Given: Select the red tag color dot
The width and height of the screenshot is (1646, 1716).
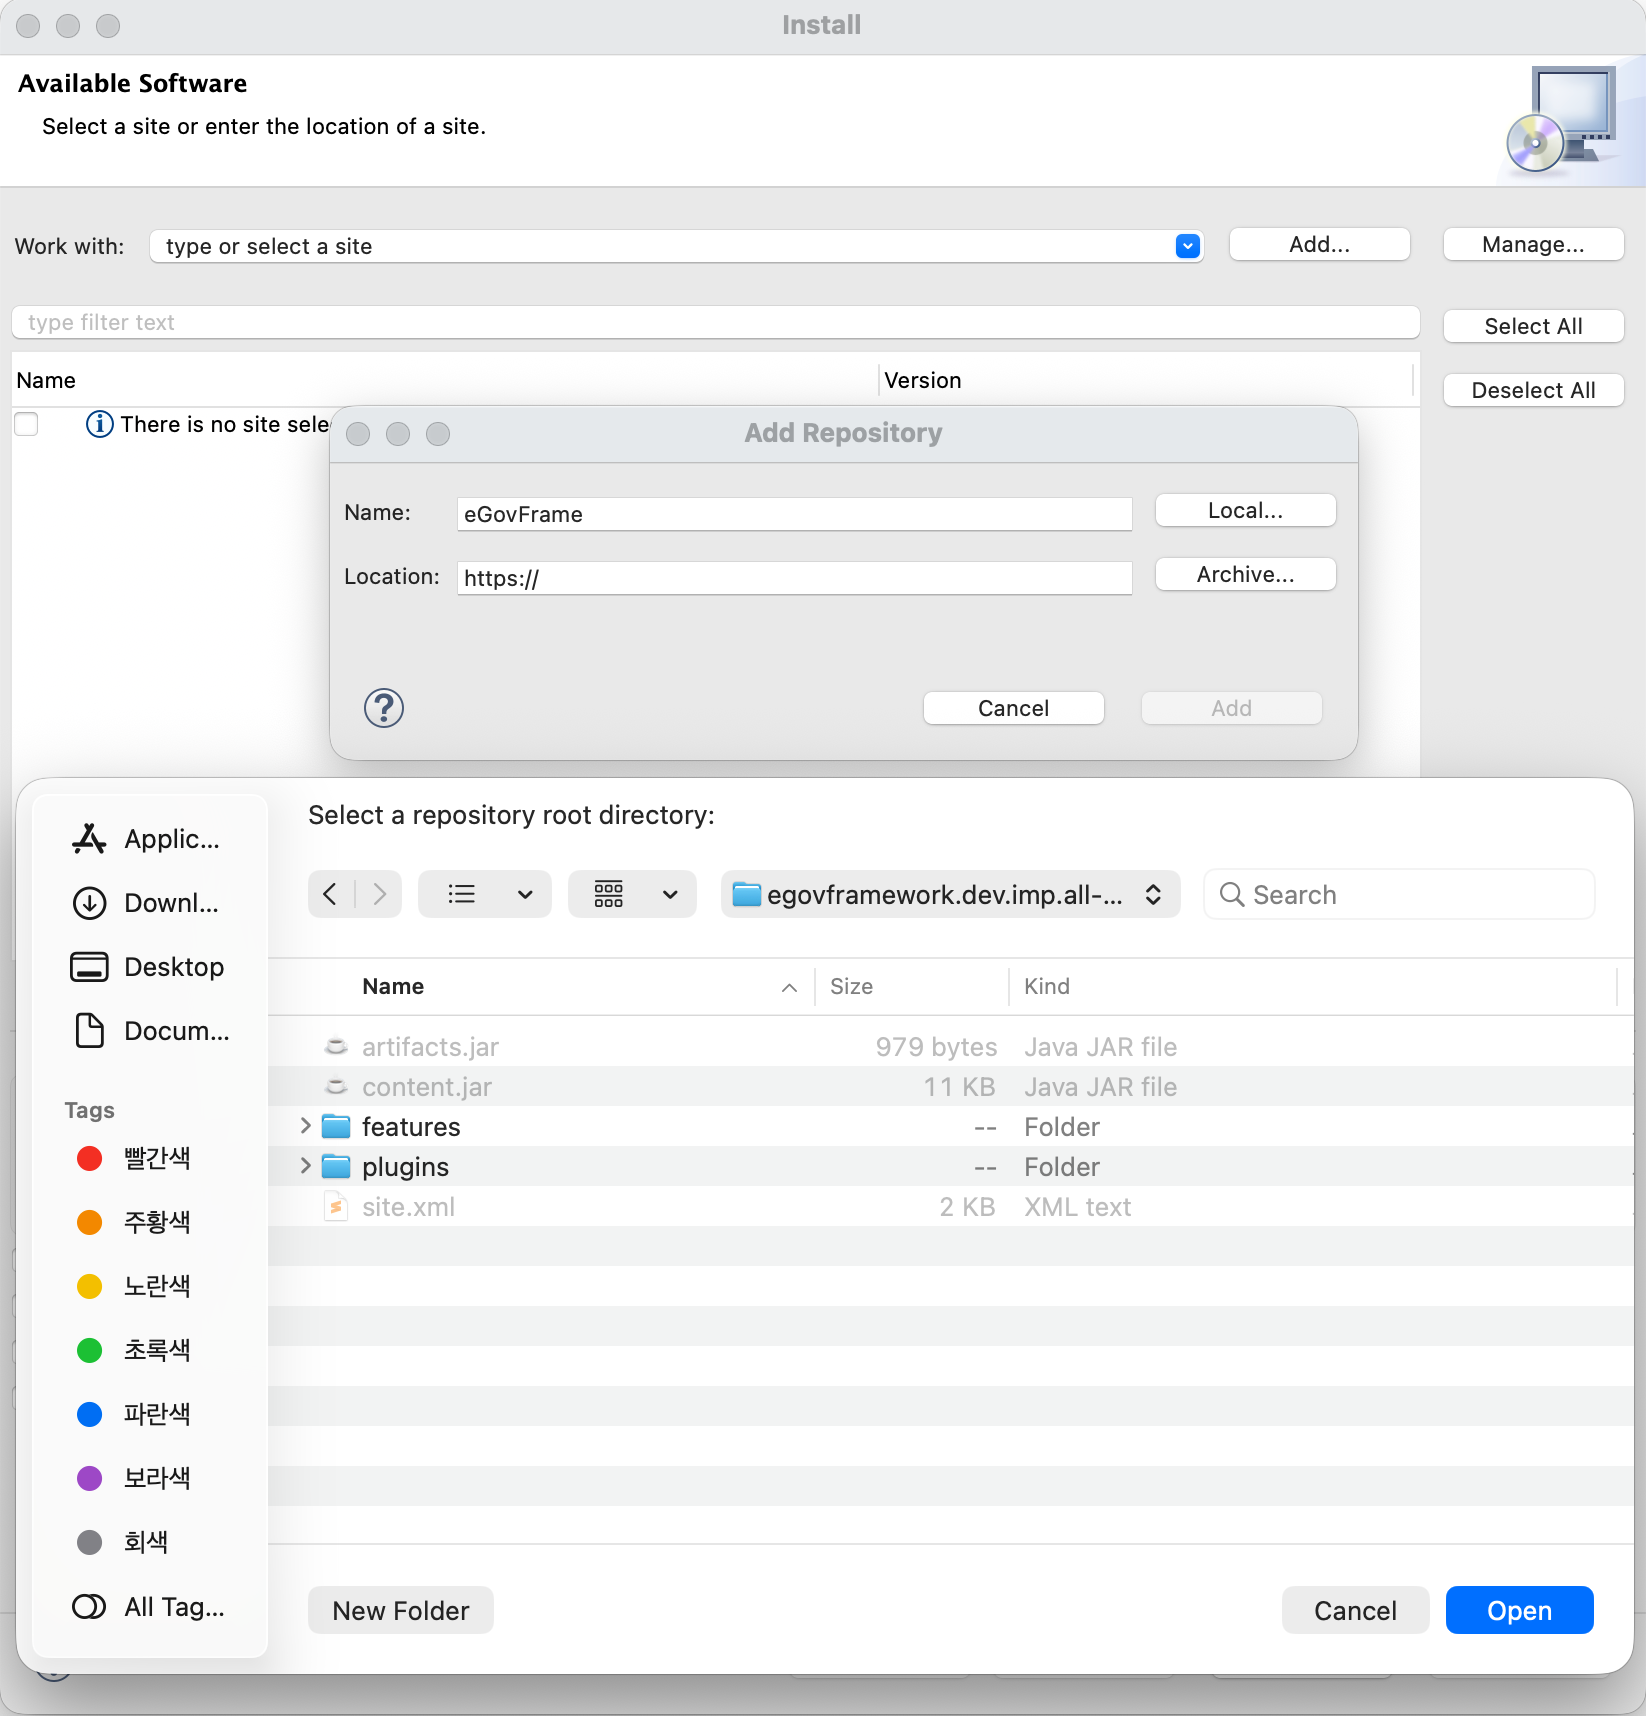Looking at the screenshot, I should [x=90, y=1158].
